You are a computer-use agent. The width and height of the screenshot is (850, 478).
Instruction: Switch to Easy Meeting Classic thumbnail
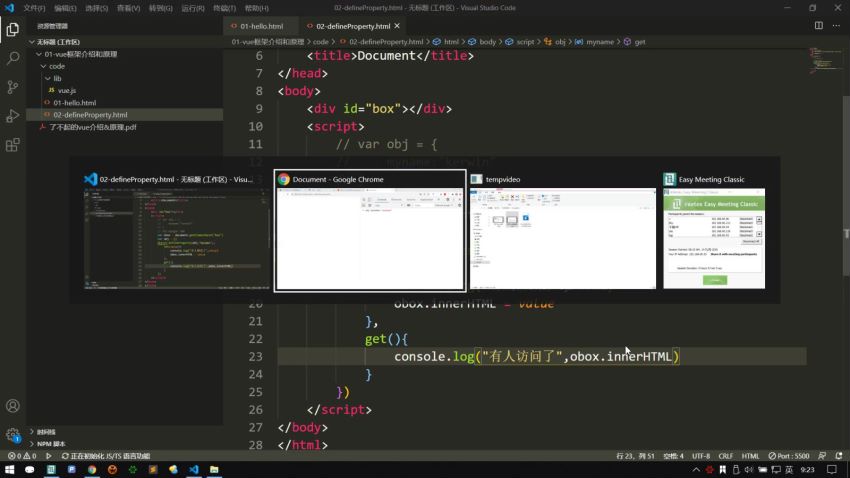(714, 231)
